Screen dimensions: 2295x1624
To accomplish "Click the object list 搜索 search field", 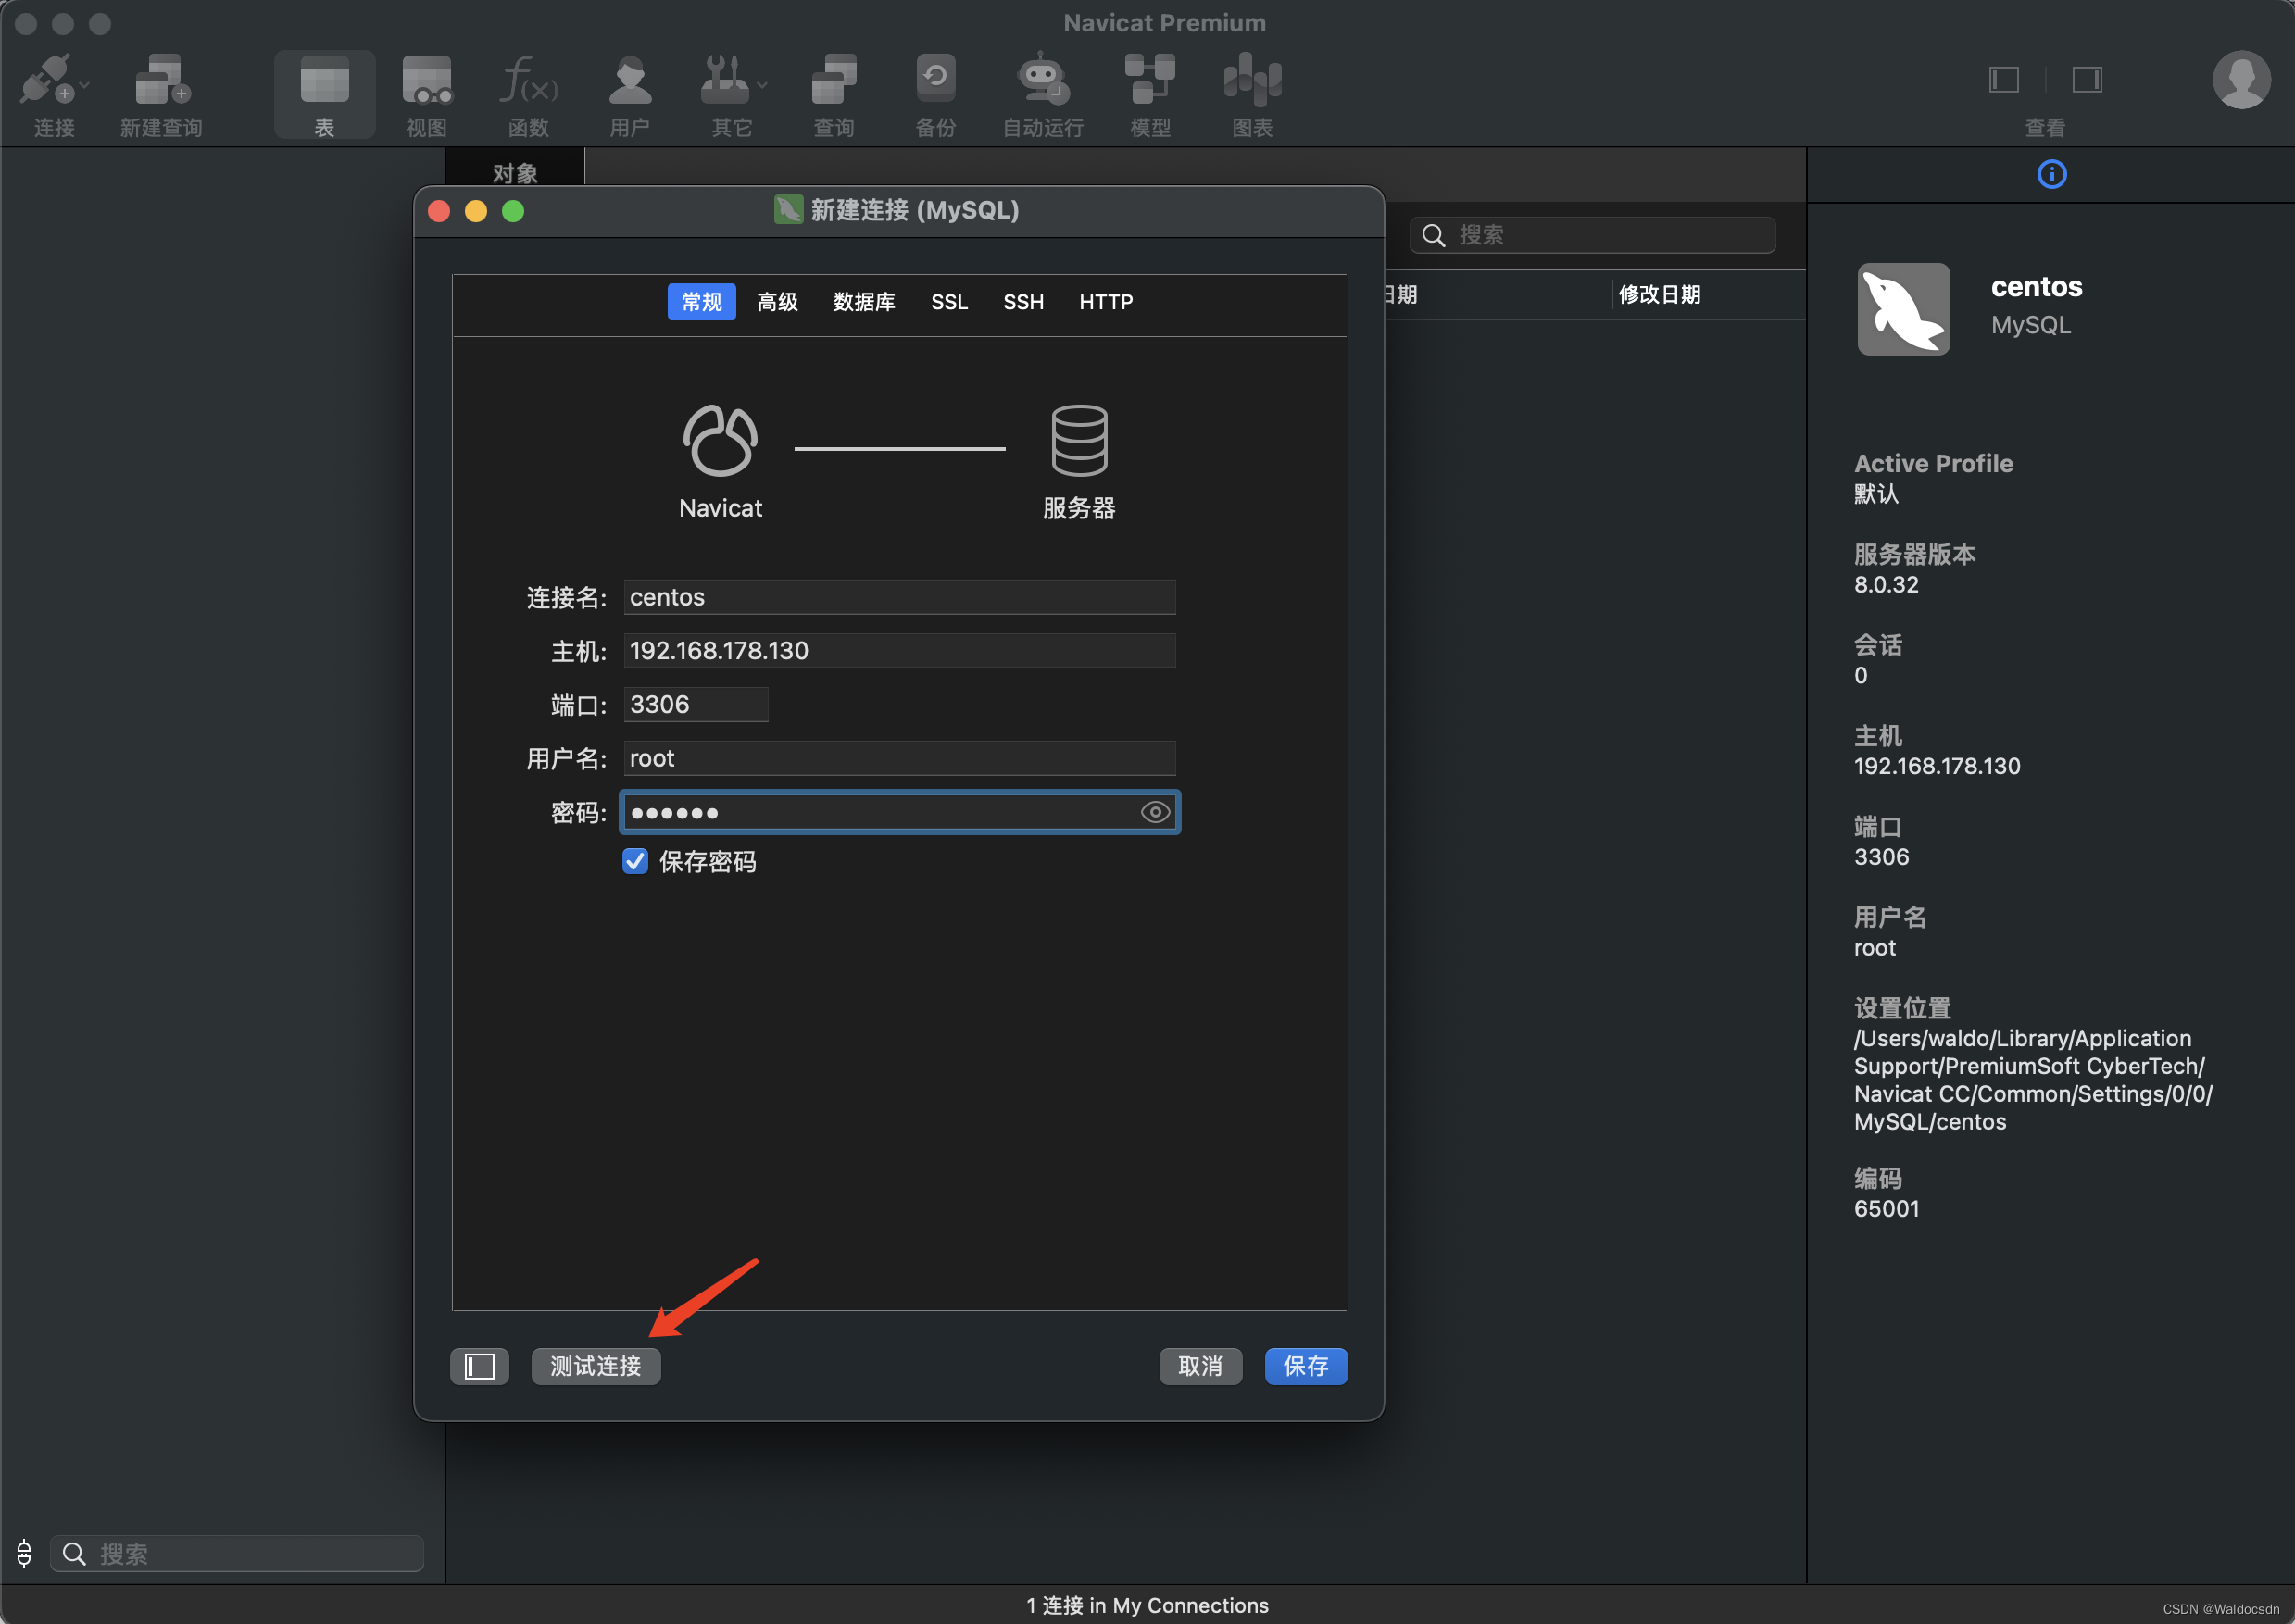I will 1593,235.
